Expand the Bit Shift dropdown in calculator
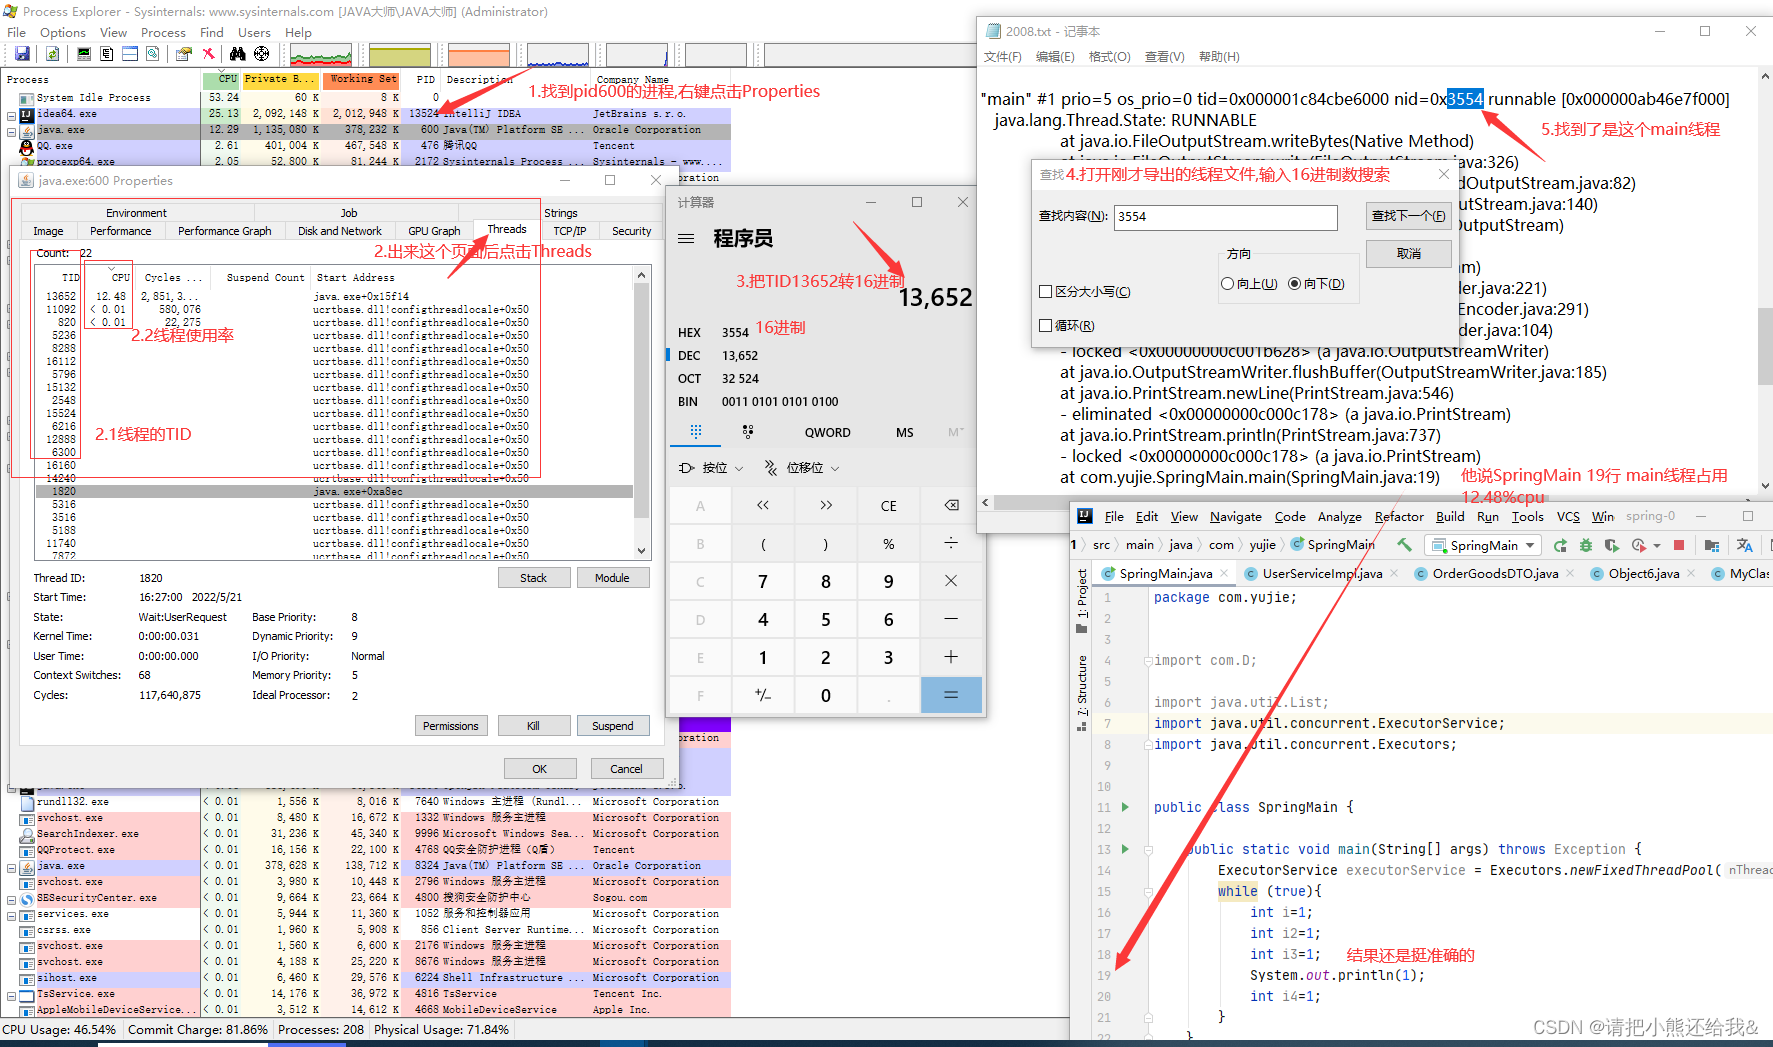The image size is (1773, 1047). [801, 468]
